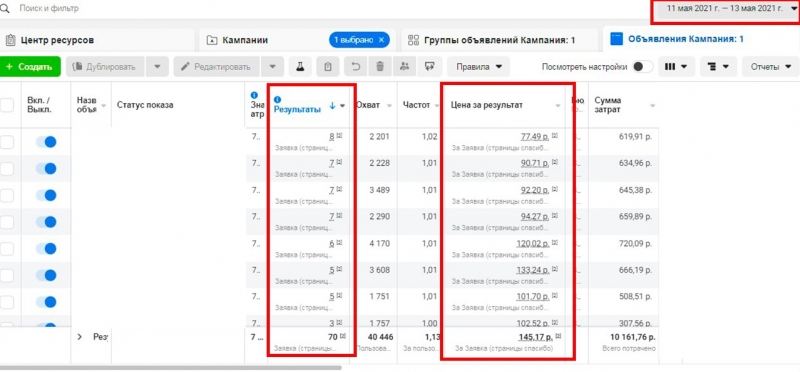Click the Статус показа column header

(145, 105)
